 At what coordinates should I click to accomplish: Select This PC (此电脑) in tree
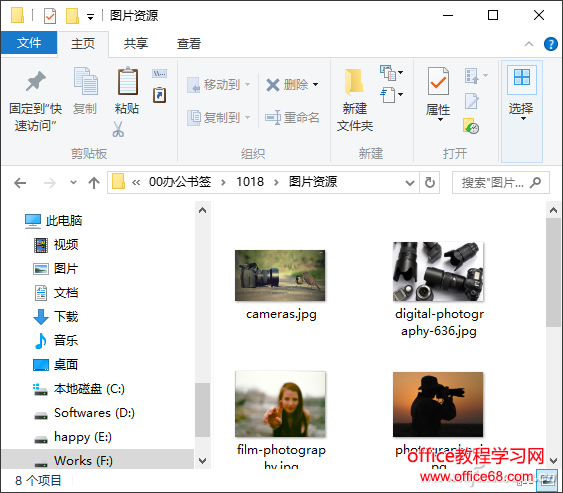[53, 220]
